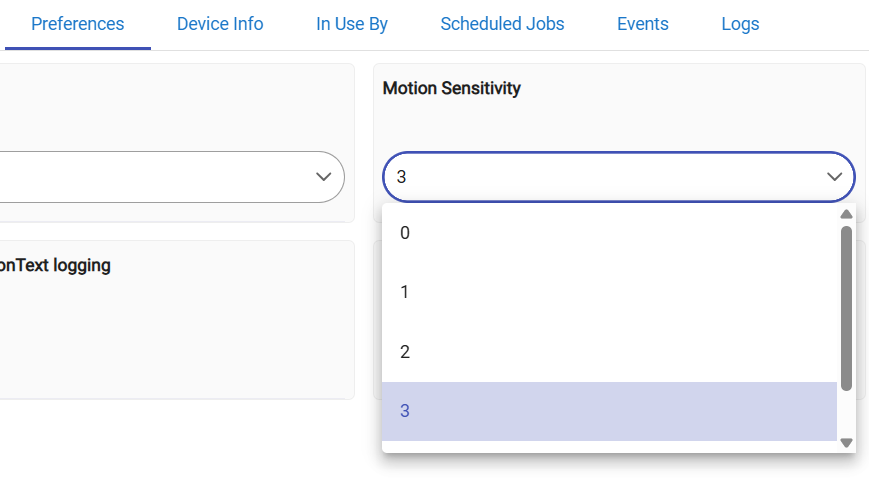Click the Motion Sensitivity heading
This screenshot has width=869, height=487.
click(451, 89)
